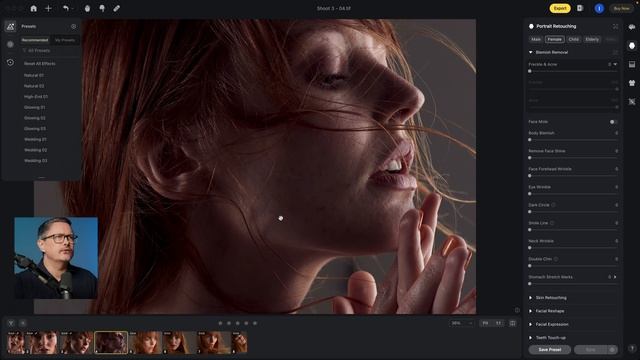This screenshot has height=360, width=640.
Task: Select the Child tab
Action: click(573, 40)
